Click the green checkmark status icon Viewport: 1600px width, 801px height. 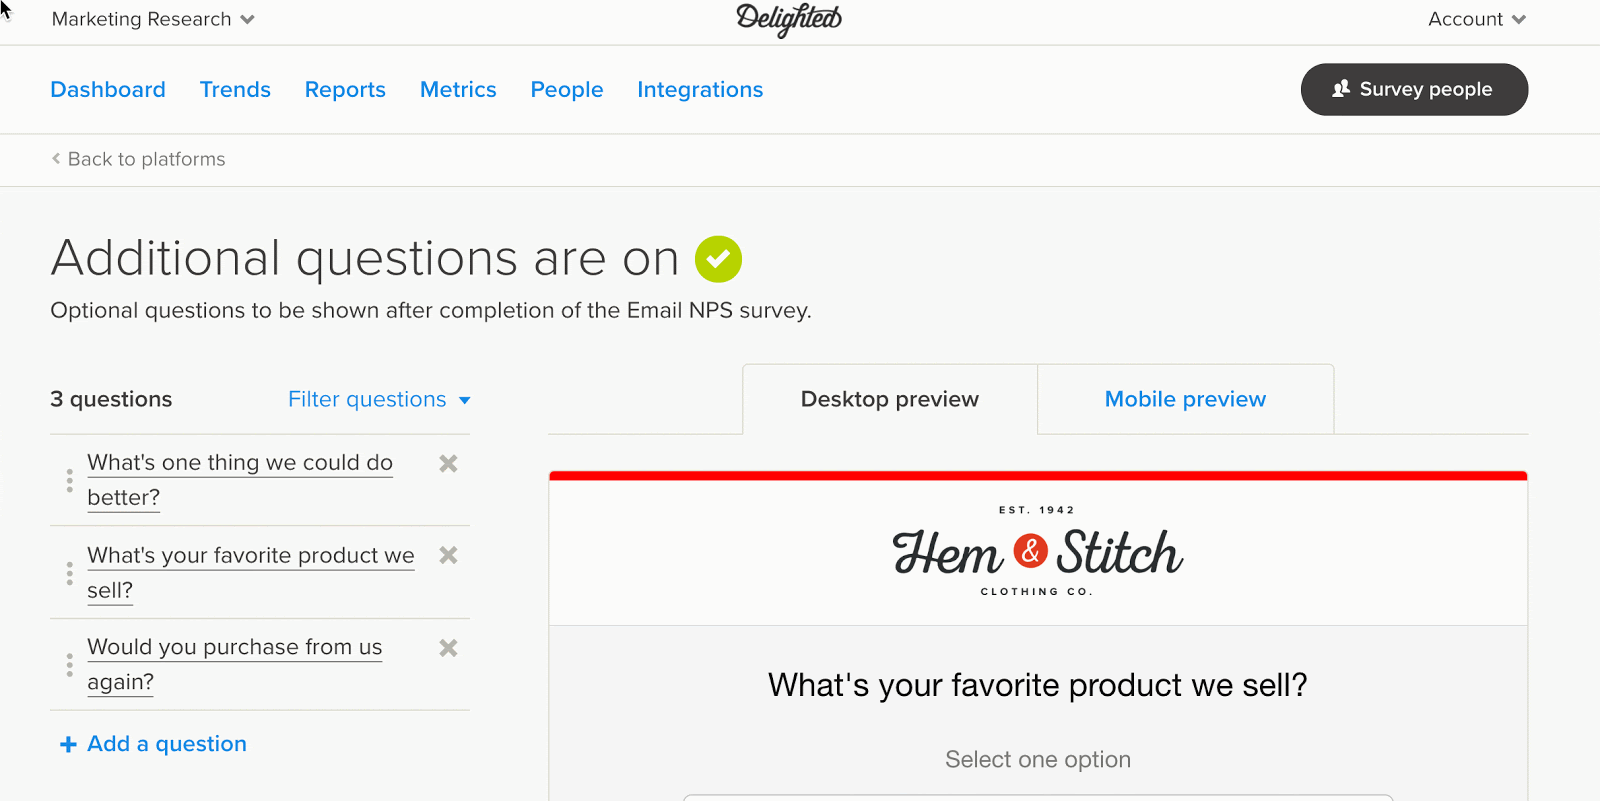coord(718,259)
